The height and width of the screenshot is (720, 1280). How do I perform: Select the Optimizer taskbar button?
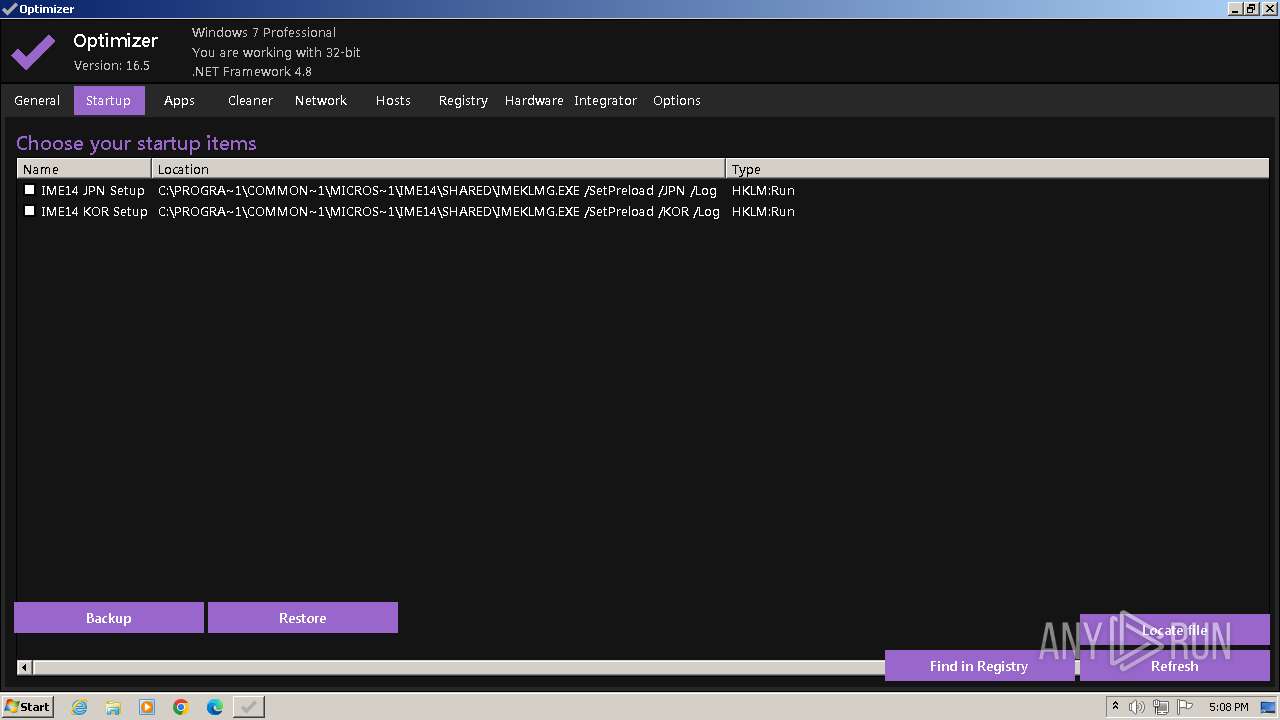pos(249,707)
